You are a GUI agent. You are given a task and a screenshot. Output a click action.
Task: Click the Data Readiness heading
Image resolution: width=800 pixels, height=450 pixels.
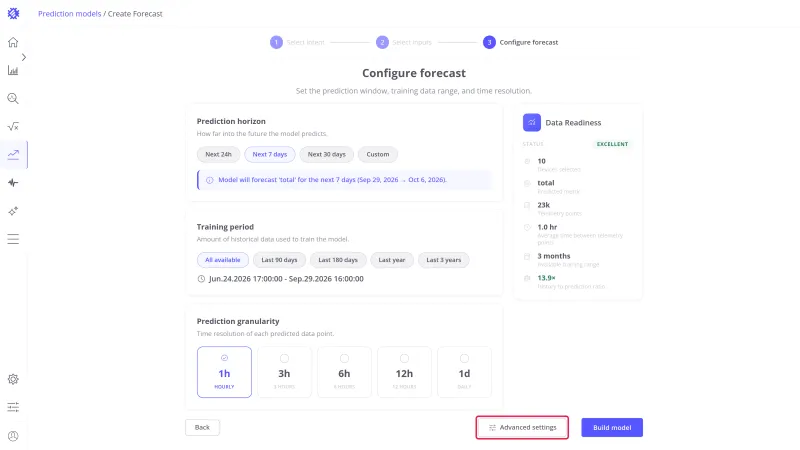click(x=573, y=122)
